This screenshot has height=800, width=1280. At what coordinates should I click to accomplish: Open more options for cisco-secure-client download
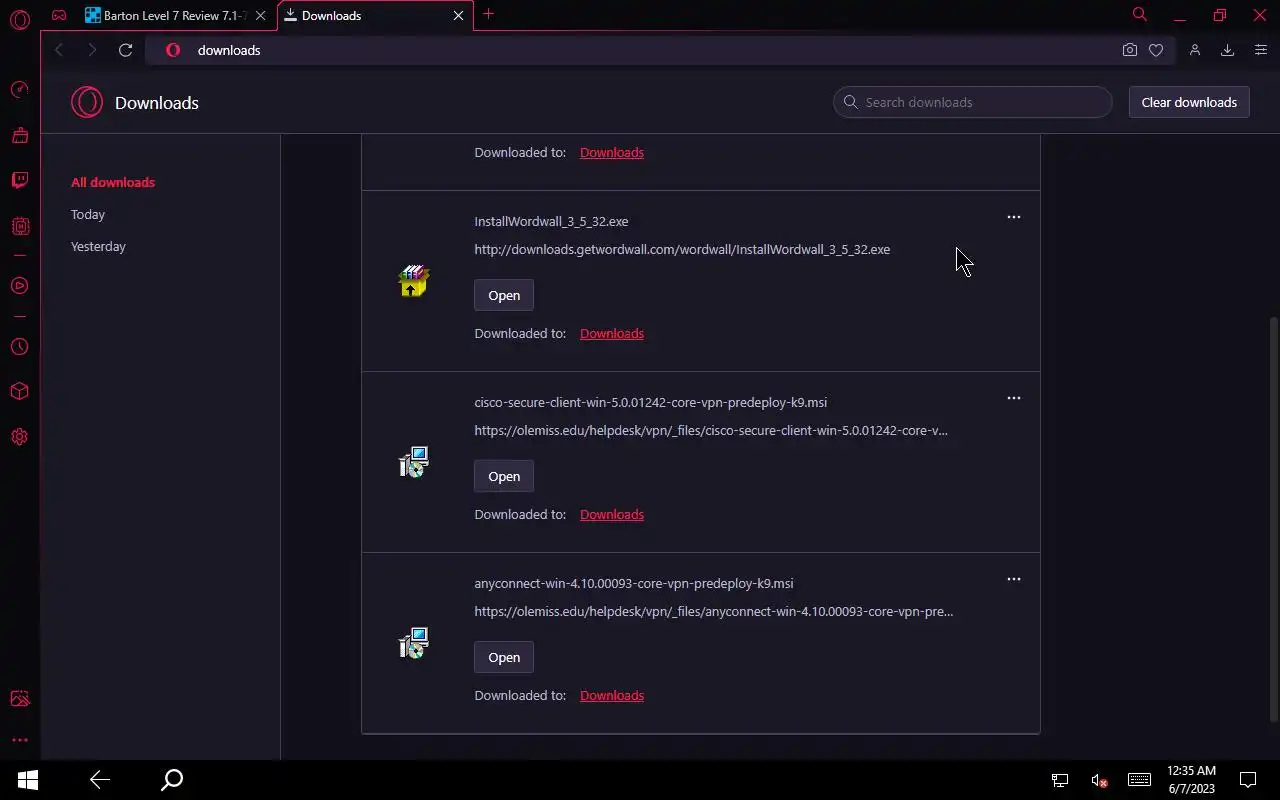pyautogui.click(x=1014, y=398)
